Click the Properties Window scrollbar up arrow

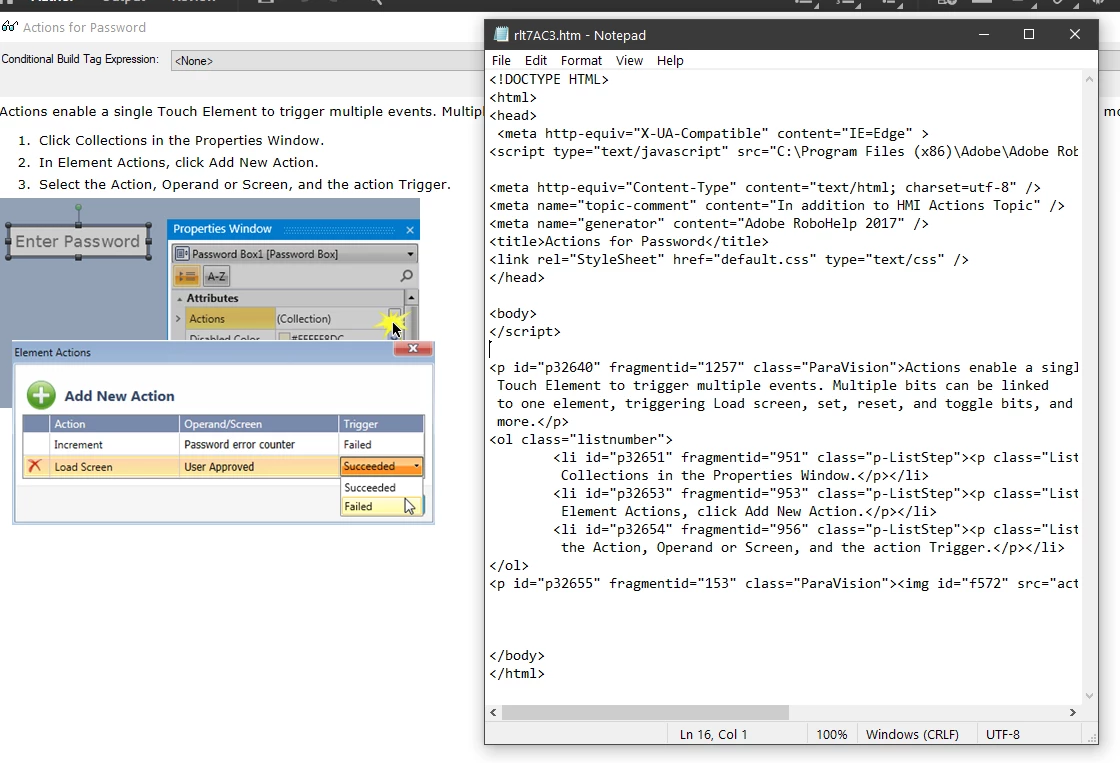tap(411, 297)
